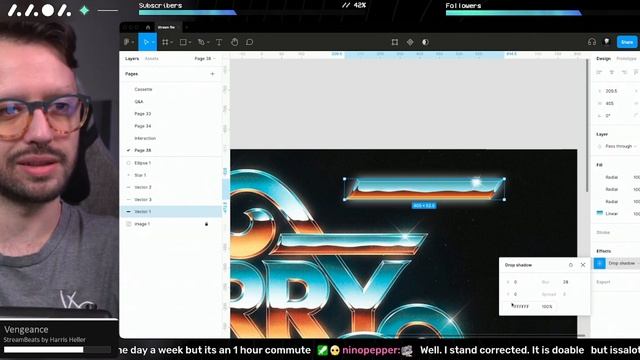Click the lock icon on Image 1 layer
This screenshot has width=640, height=360.
[206, 224]
